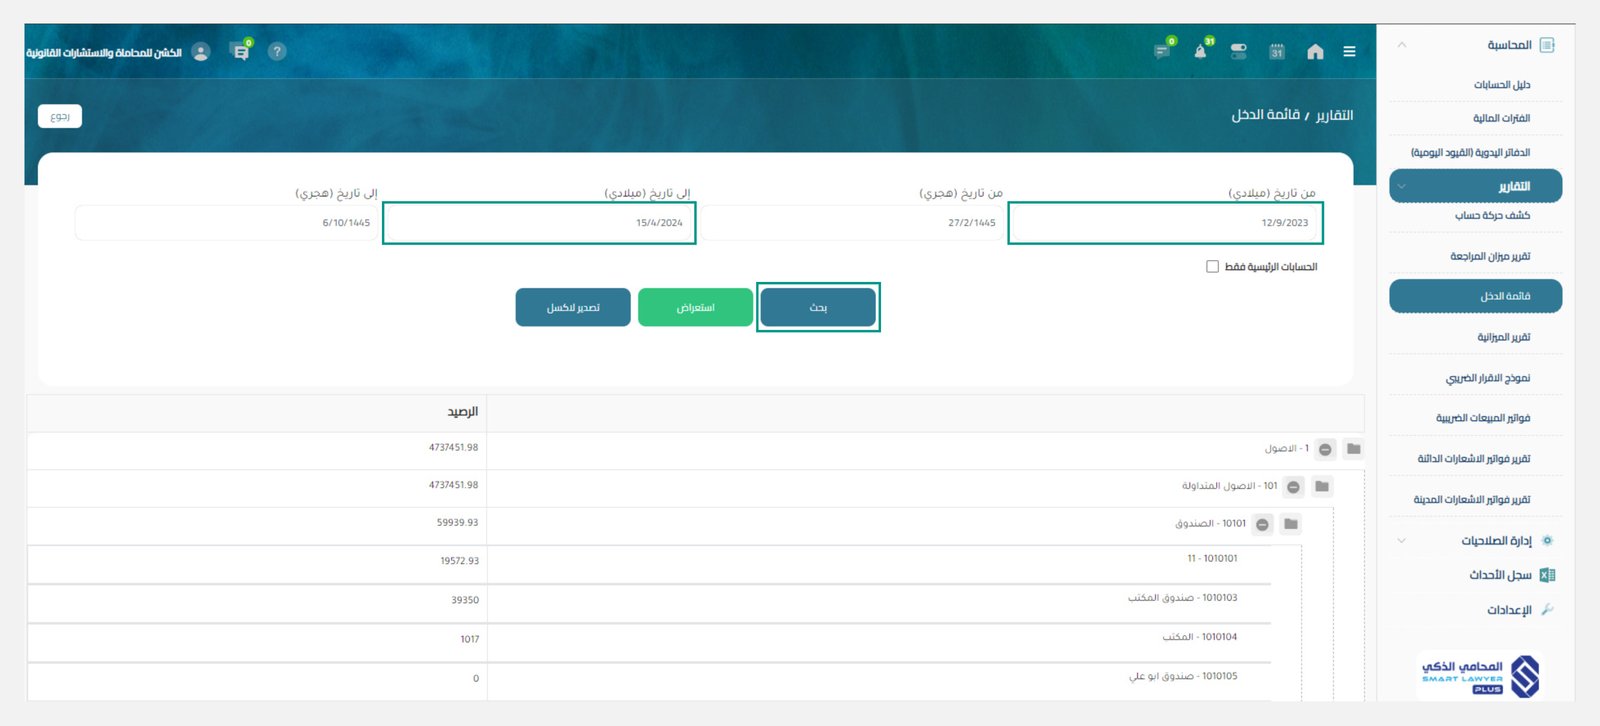Click folder icon of الاصول المتداولة row
Screen dimensions: 1600x726
click(x=1322, y=486)
